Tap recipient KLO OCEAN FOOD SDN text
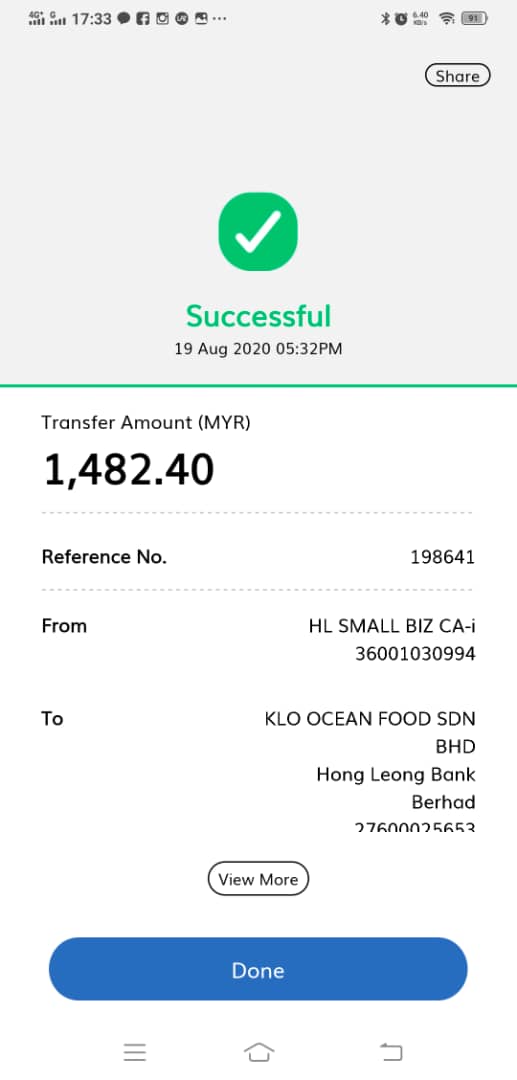This screenshot has width=517, height=1080. click(x=370, y=719)
